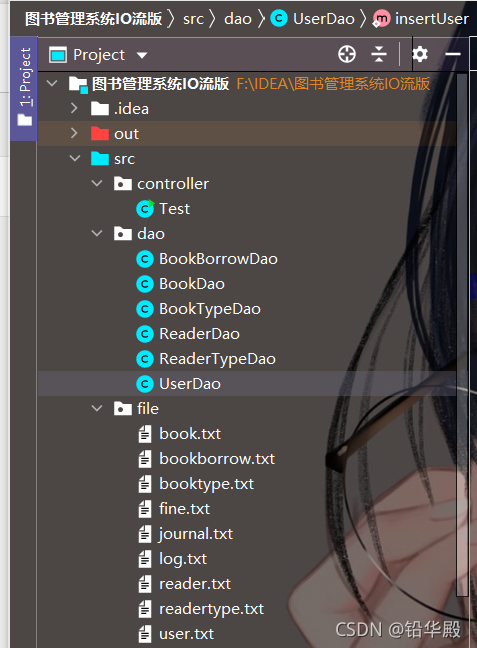Collapse the dao package arrow
The image size is (477, 648).
[97, 233]
